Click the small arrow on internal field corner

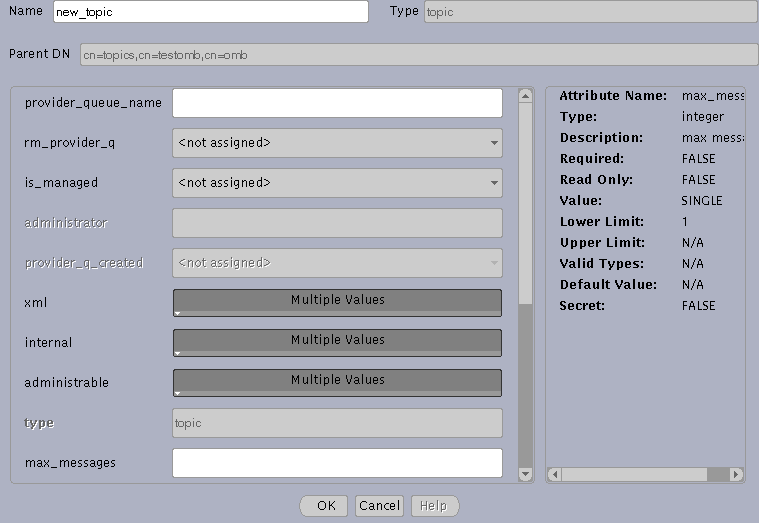click(178, 353)
